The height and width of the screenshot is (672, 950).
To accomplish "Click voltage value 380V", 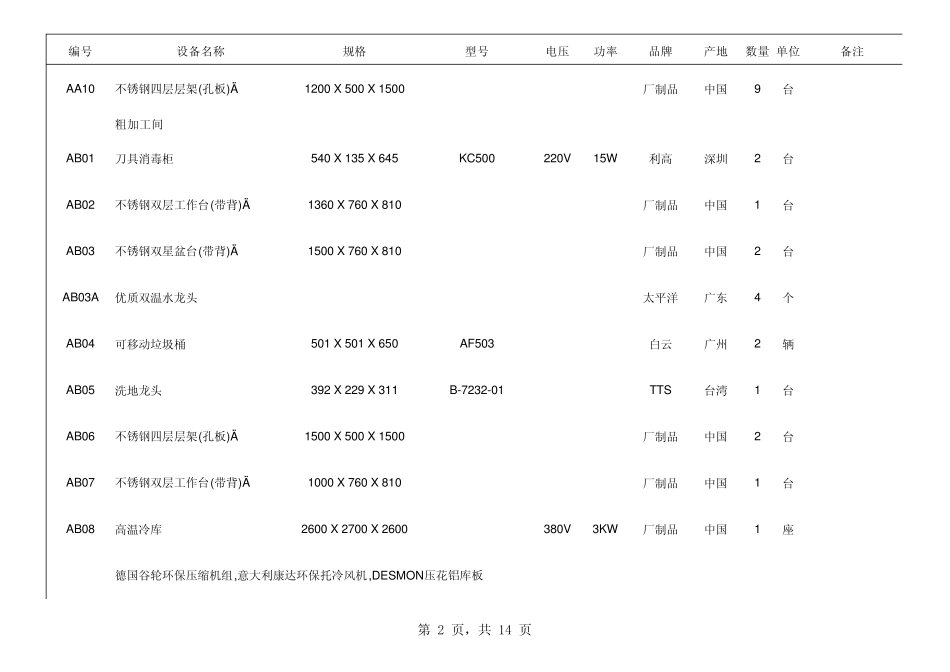I will click(x=557, y=529).
